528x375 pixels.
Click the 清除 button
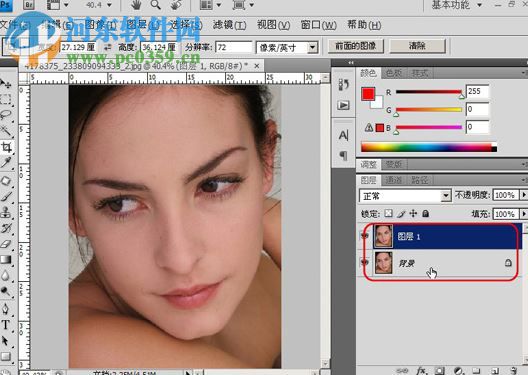pyautogui.click(x=417, y=46)
